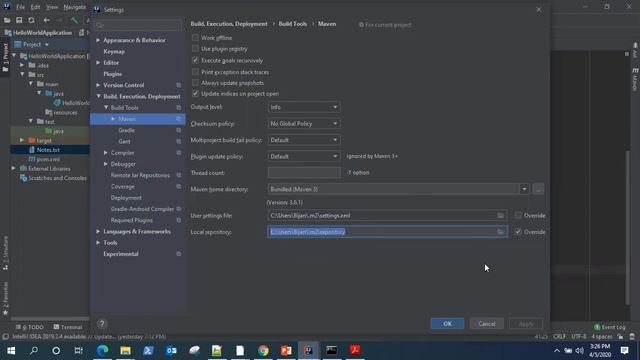This screenshot has height=360, width=640.
Task: Click the ellipsis button beside Maven home directory
Action: [x=538, y=189]
